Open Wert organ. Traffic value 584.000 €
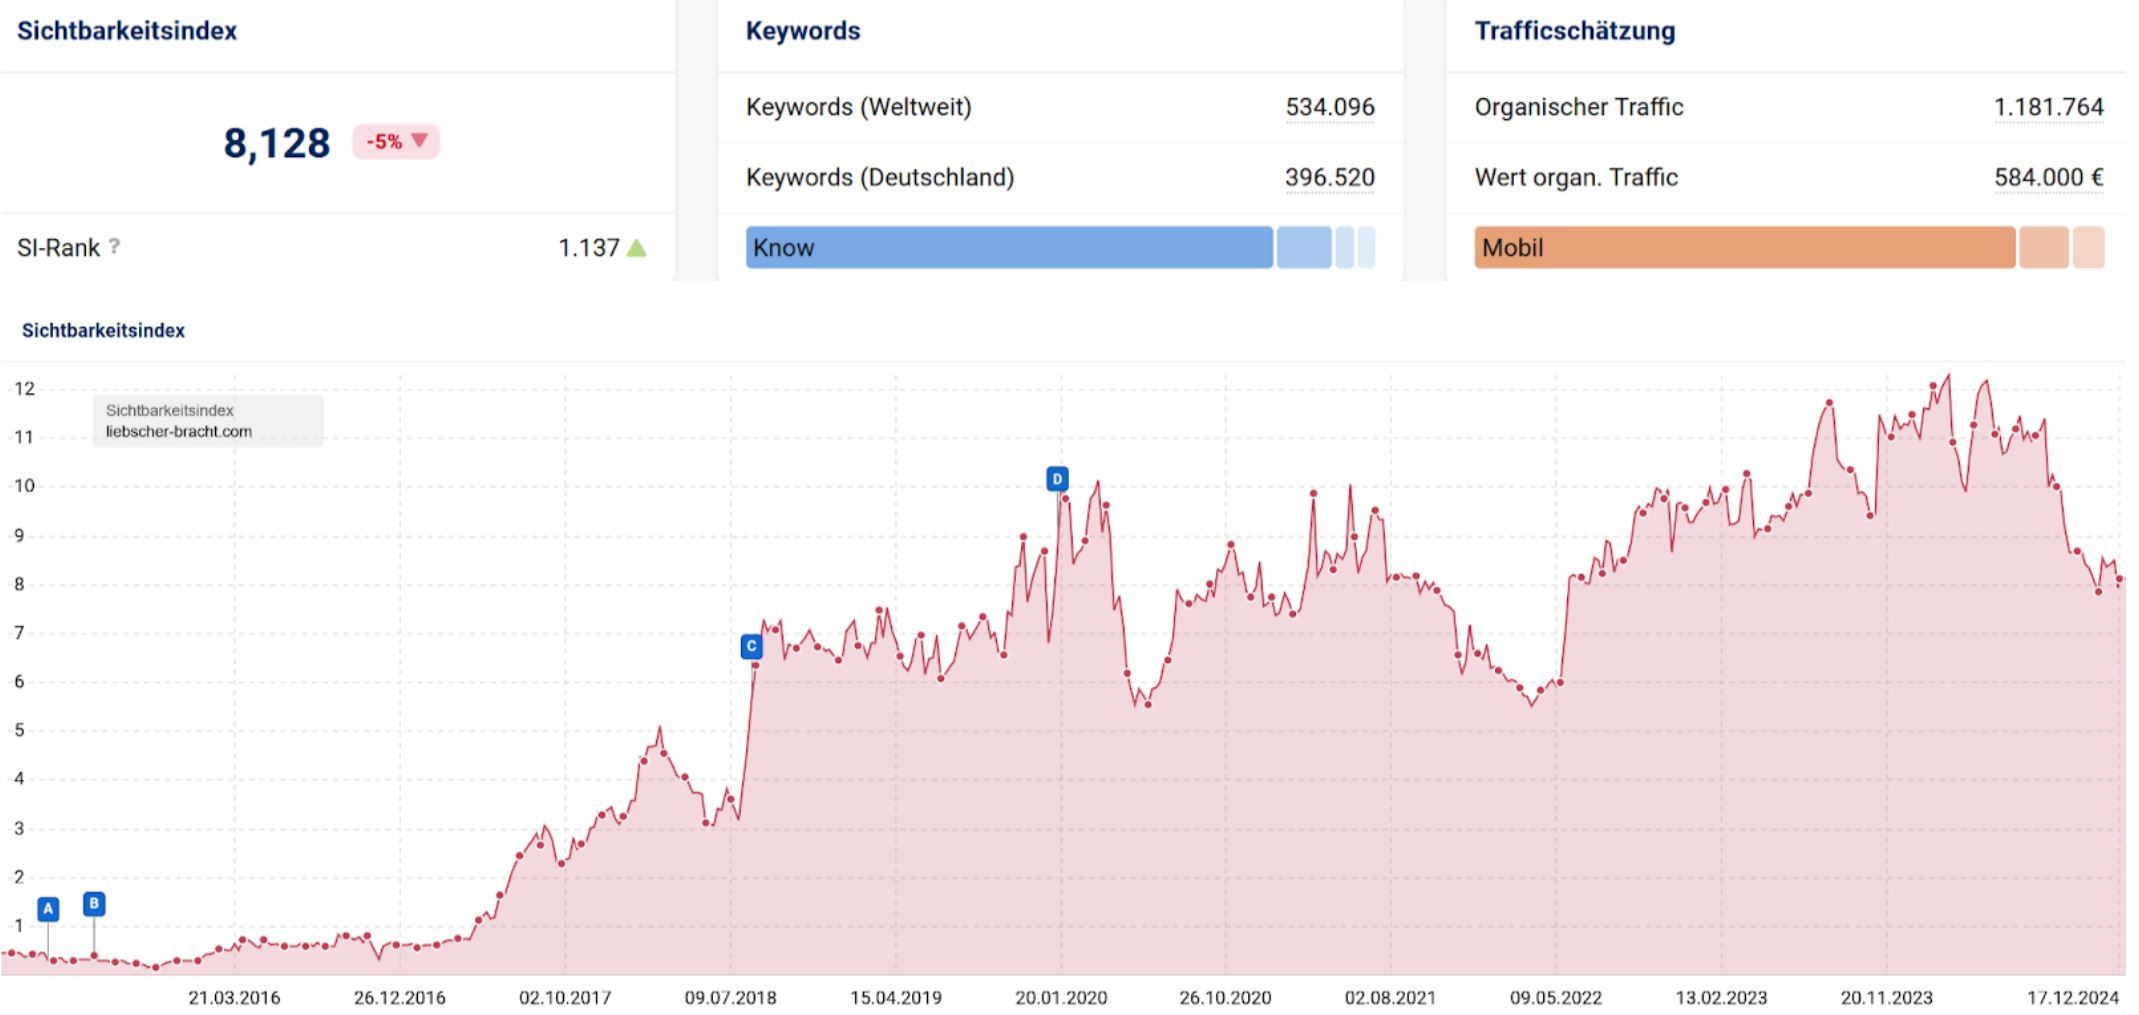The width and height of the screenshot is (2139, 1015). (2049, 178)
